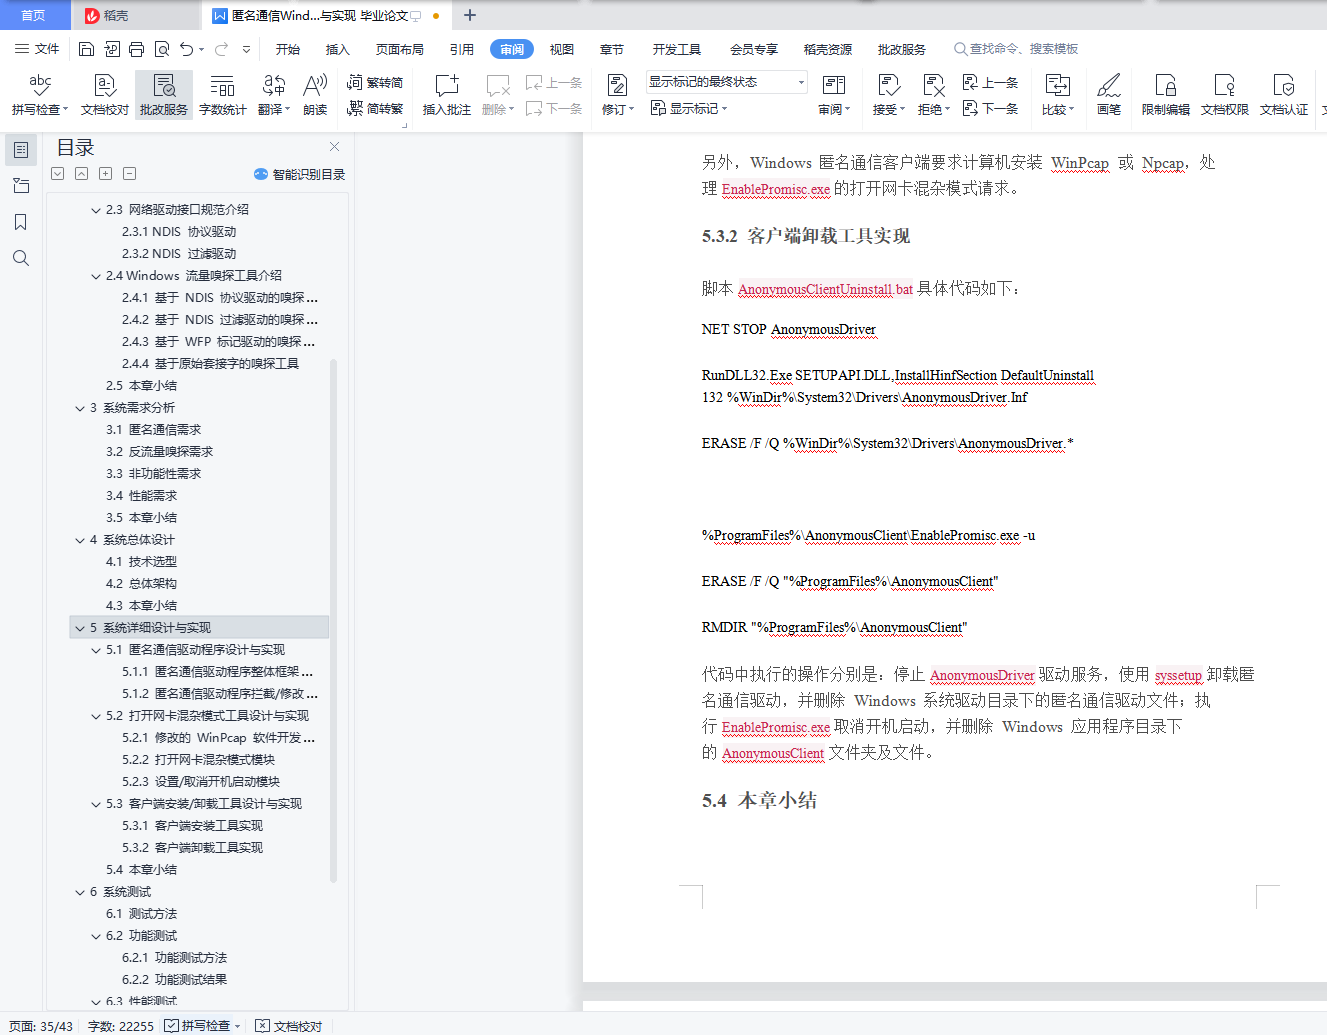
Task: Select the 画笔 ink pen tool
Action: [1109, 95]
